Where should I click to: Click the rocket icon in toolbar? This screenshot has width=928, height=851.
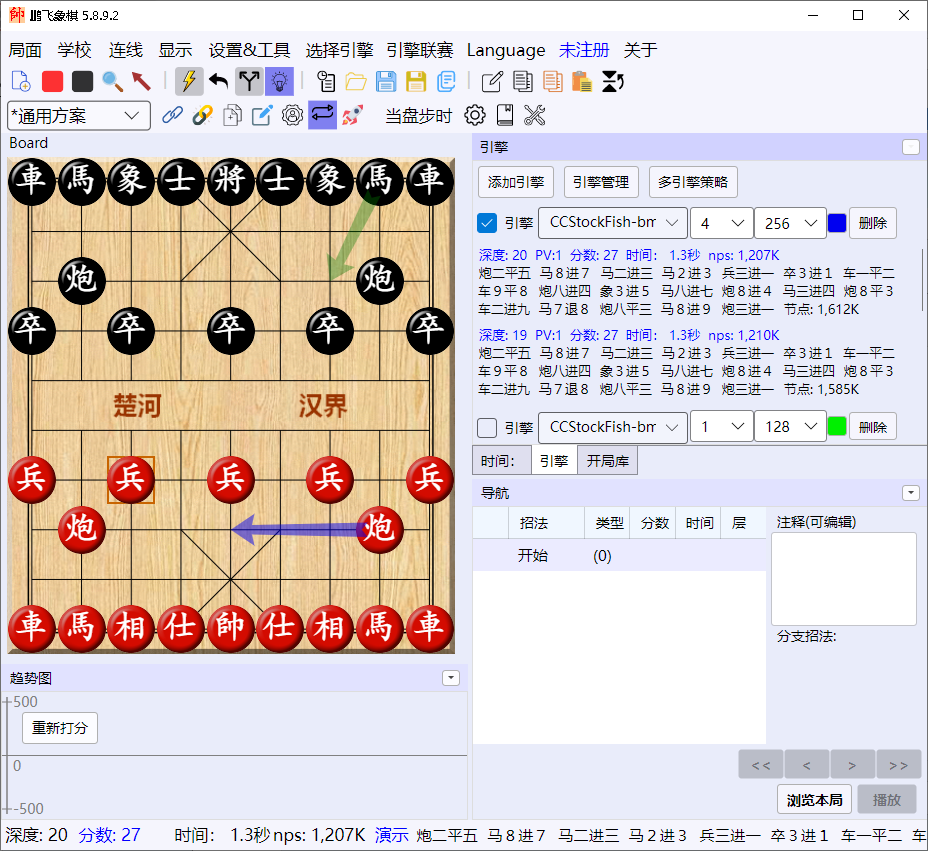(x=352, y=115)
